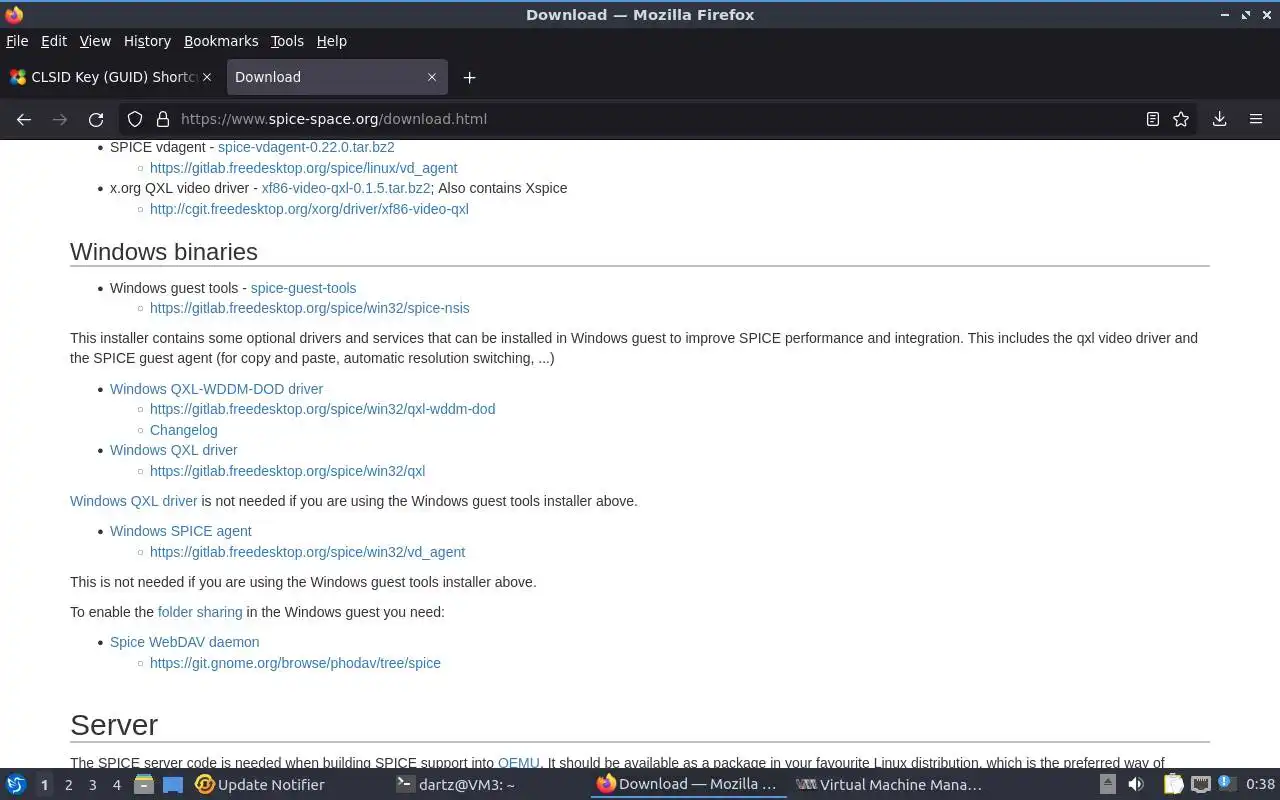This screenshot has width=1280, height=800.
Task: Open spice-vdagent-0.22.0.tar.bz2 link
Action: pos(306,147)
